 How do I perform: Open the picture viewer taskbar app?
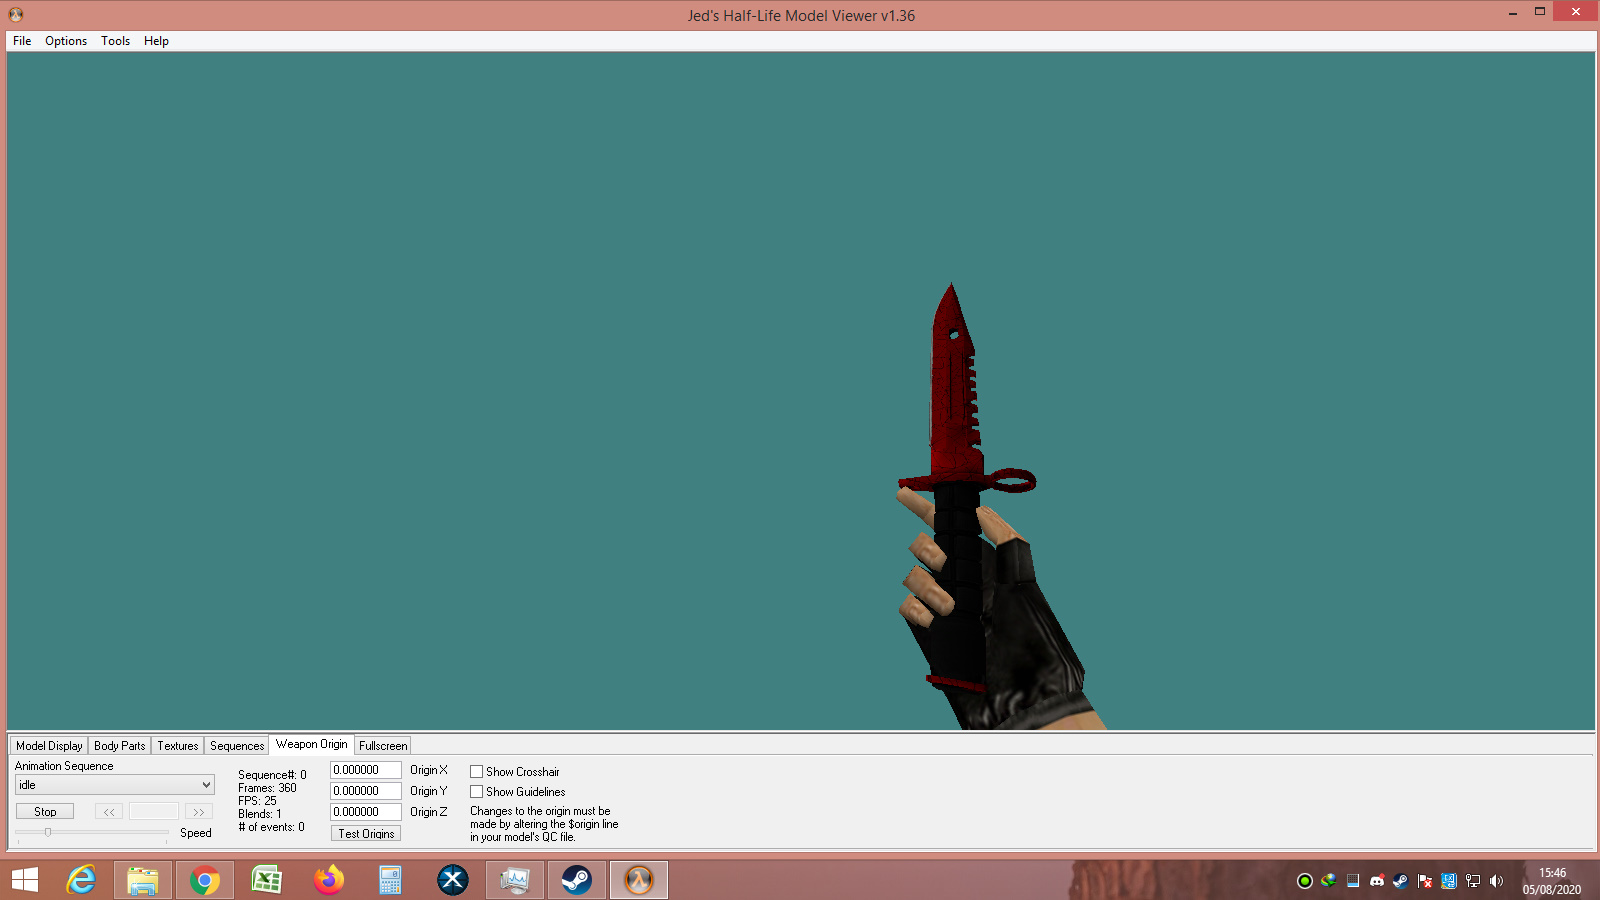pyautogui.click(x=515, y=880)
